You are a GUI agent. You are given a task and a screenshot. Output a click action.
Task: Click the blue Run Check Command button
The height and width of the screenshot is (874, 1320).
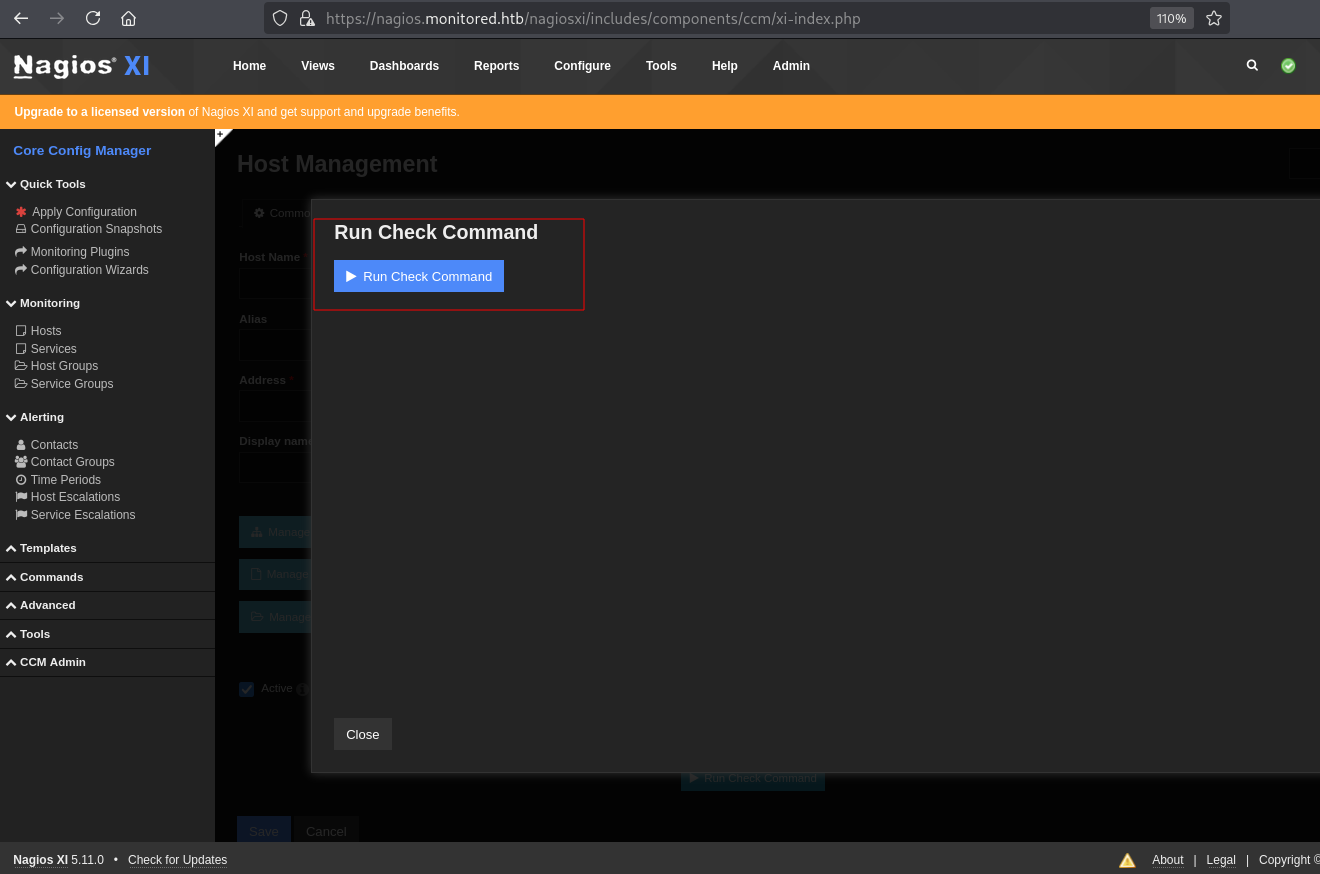point(419,276)
